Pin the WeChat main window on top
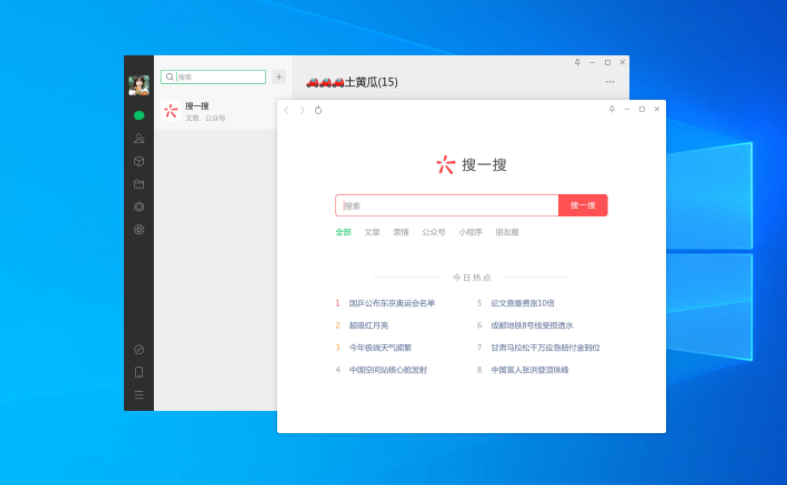The width and height of the screenshot is (787, 485). [x=577, y=62]
